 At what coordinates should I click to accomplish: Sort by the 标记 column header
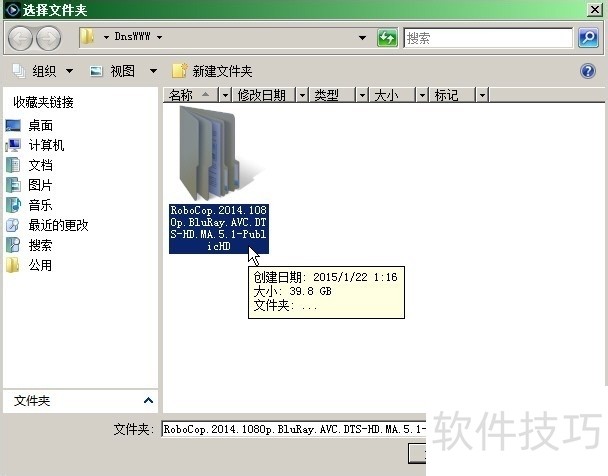pos(452,95)
